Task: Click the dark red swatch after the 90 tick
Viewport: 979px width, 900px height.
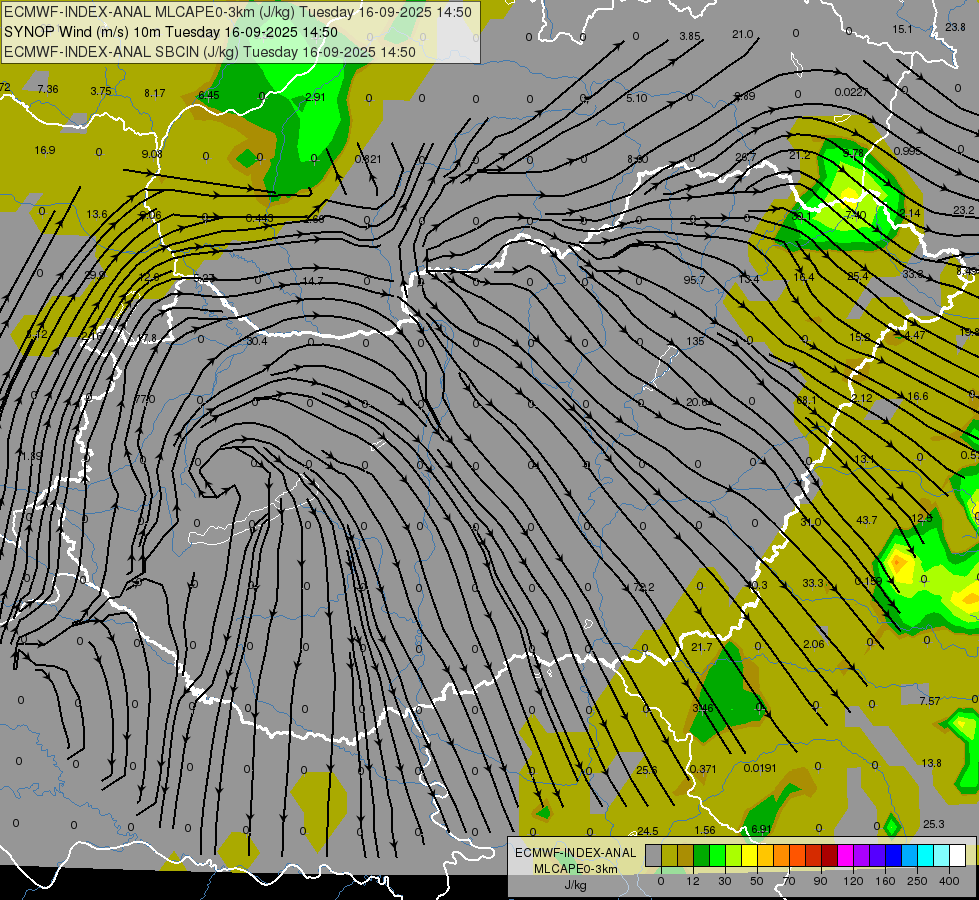Action: click(830, 855)
